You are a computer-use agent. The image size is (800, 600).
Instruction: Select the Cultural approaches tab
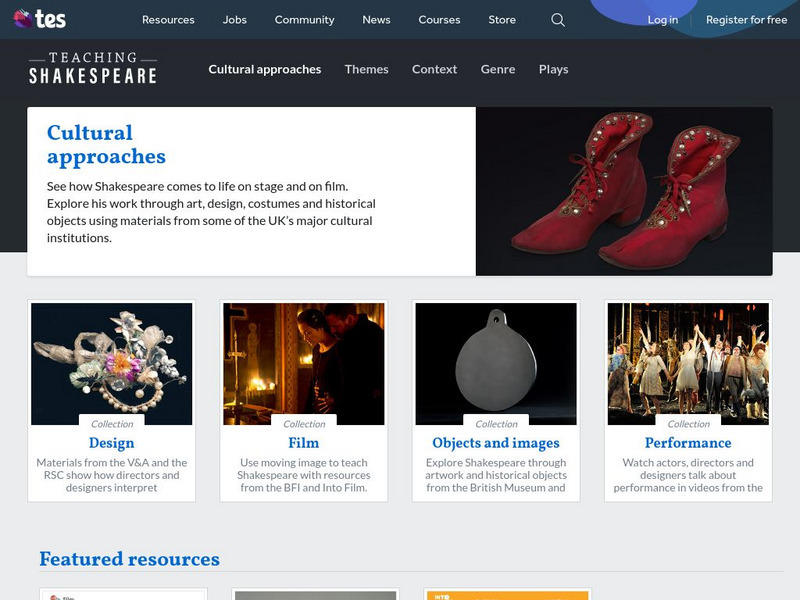click(x=265, y=69)
